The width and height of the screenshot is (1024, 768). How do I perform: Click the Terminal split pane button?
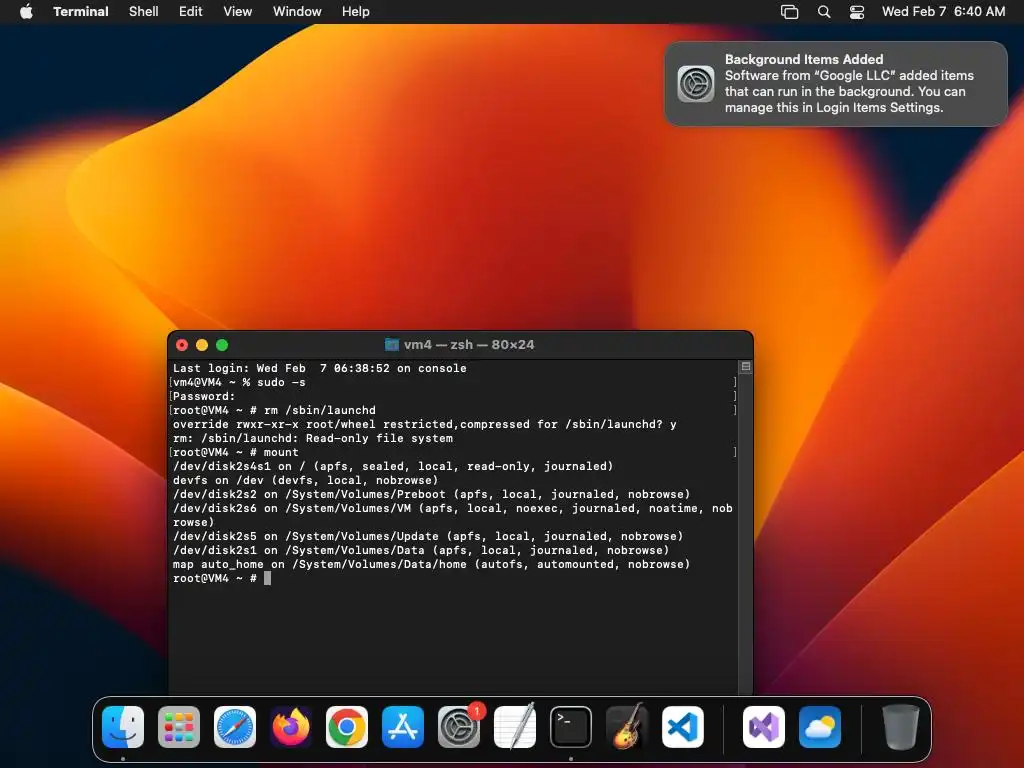tap(746, 367)
